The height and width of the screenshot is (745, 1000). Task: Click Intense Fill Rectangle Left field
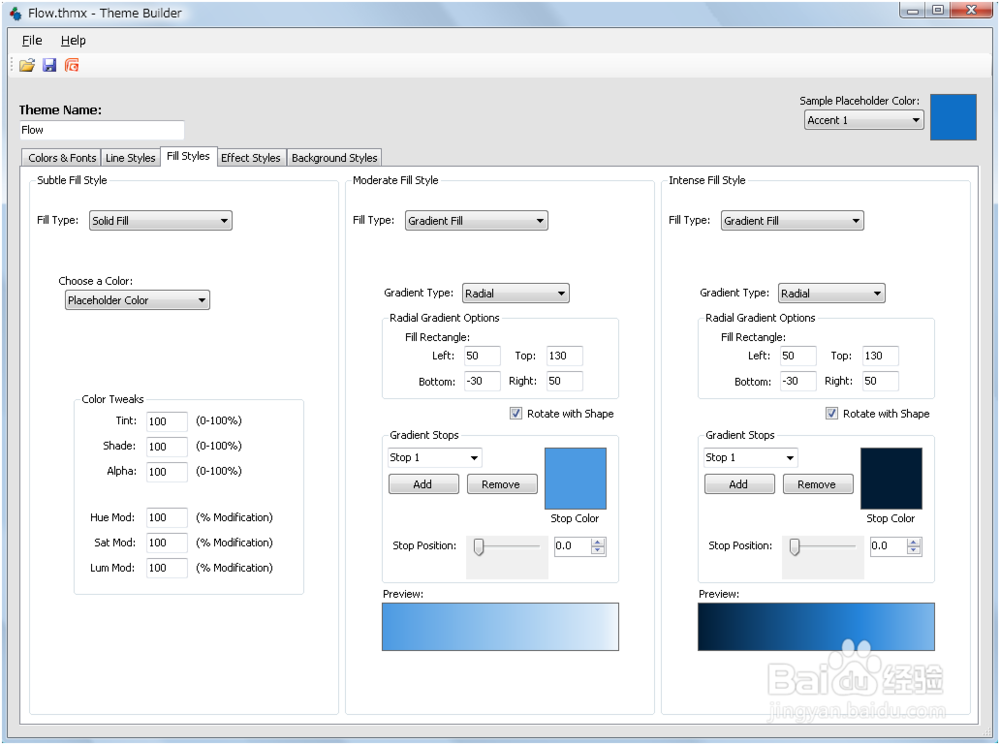(798, 356)
